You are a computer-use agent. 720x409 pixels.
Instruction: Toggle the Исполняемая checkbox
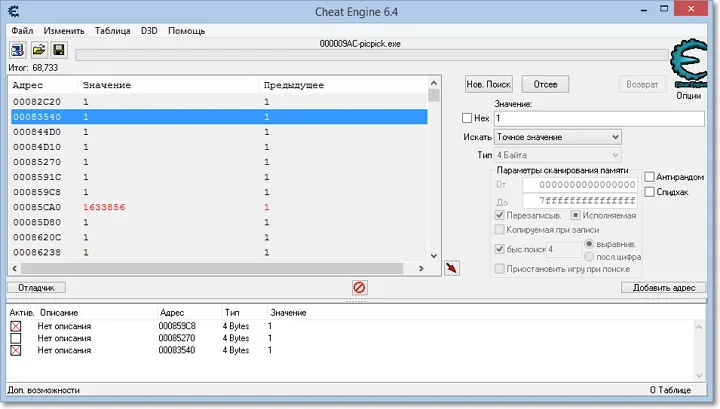tap(575, 215)
